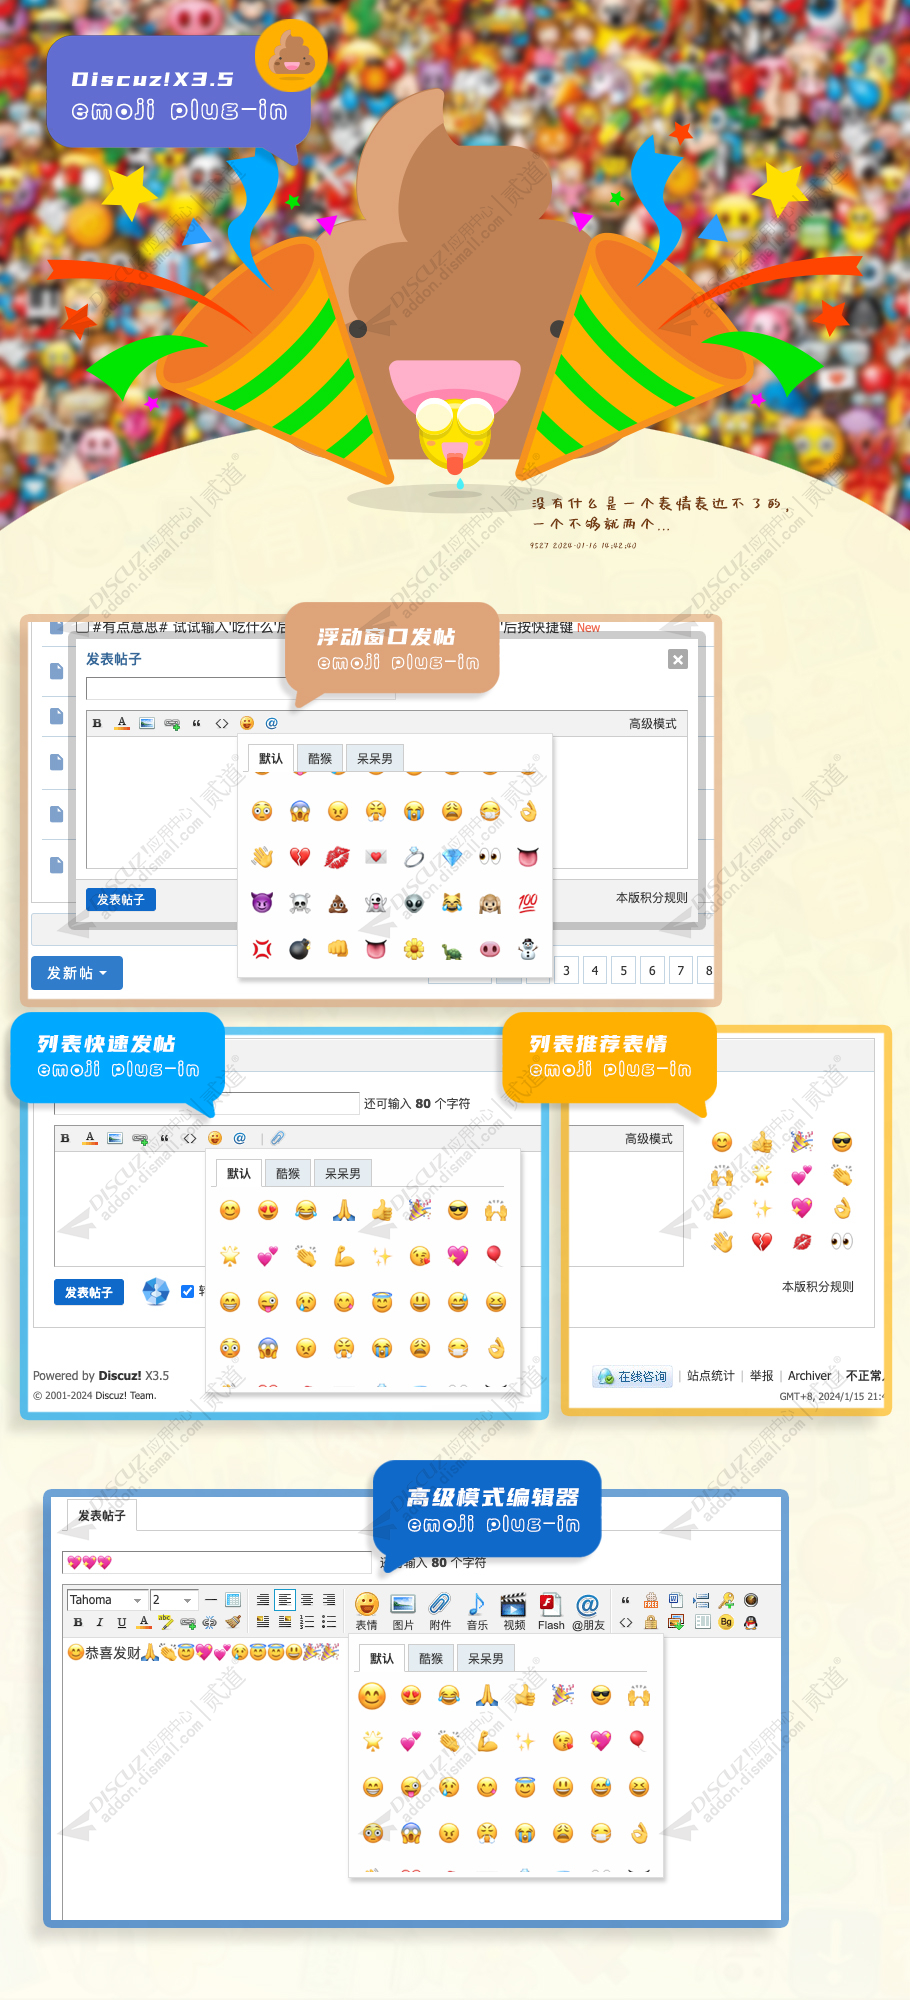910x2000 pixels.
Task: Click eyes emoji in recommended emoji list
Action: click(x=842, y=1241)
